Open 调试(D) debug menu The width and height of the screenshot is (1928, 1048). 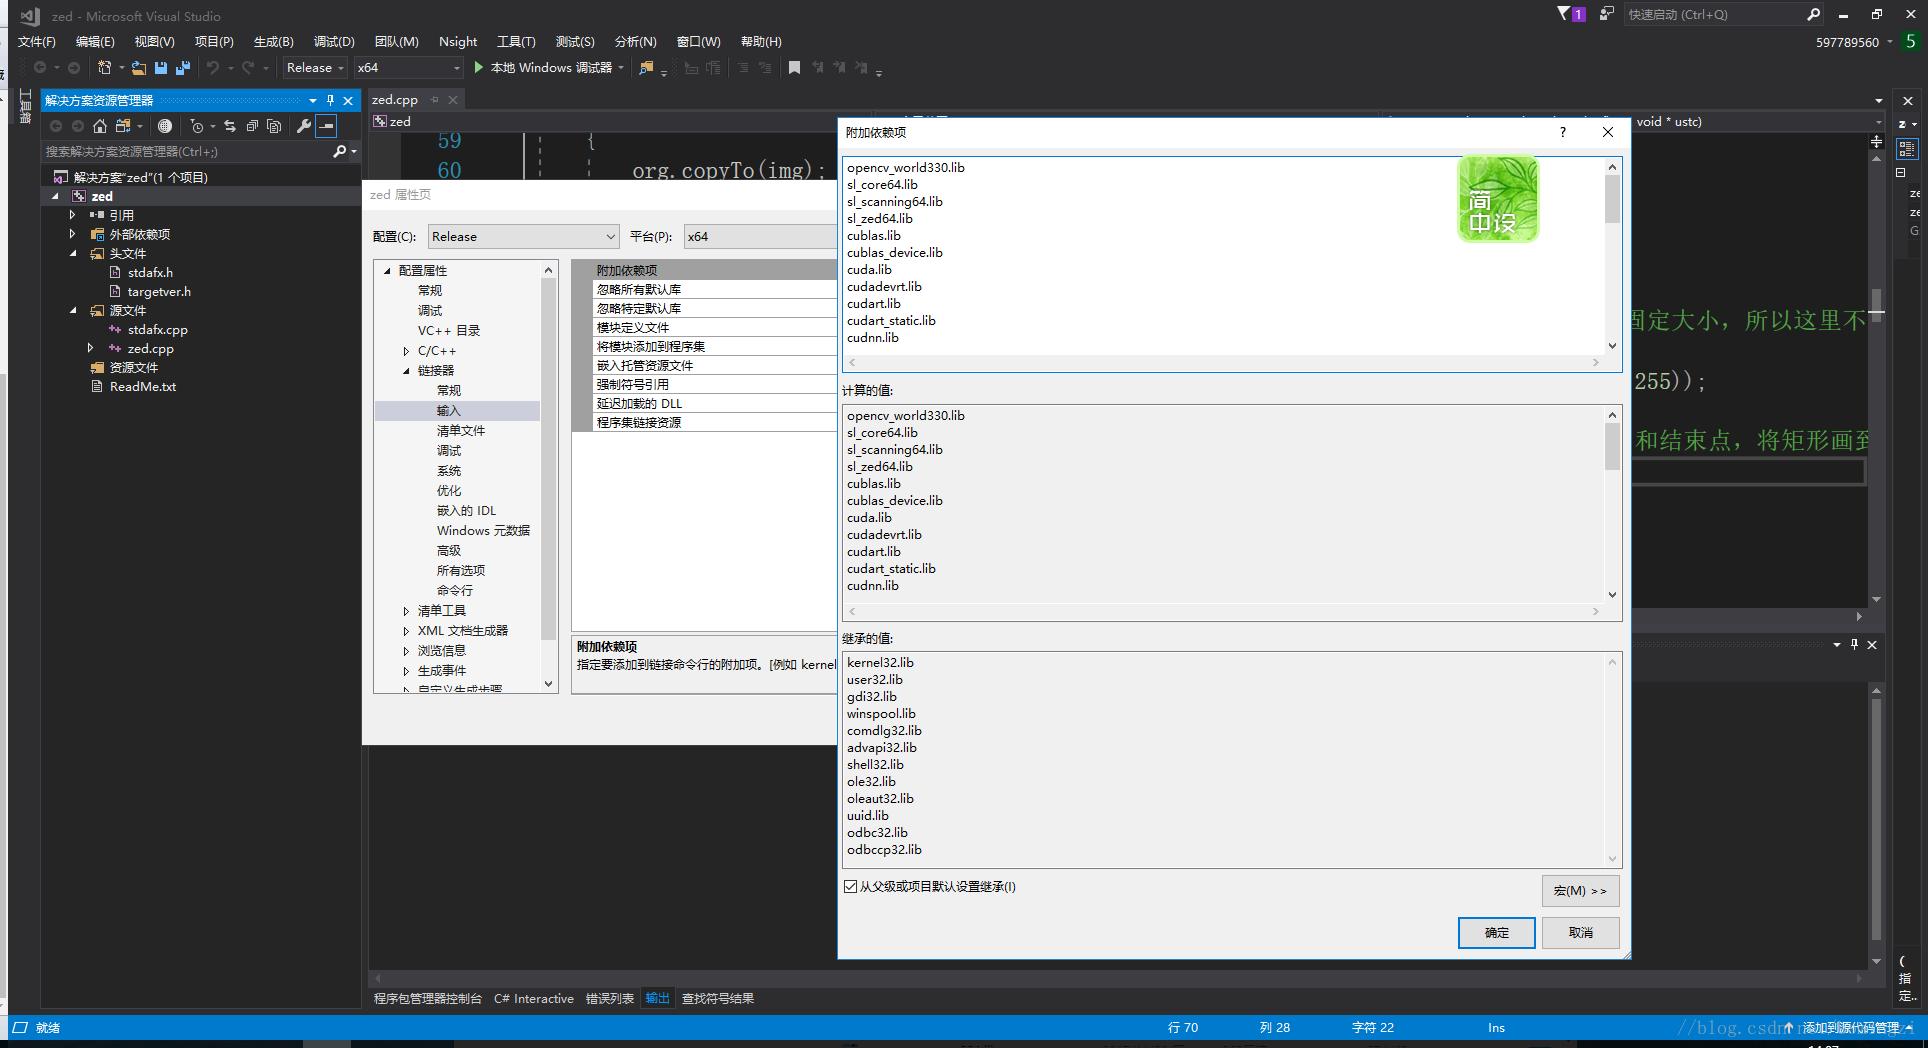[x=334, y=42]
